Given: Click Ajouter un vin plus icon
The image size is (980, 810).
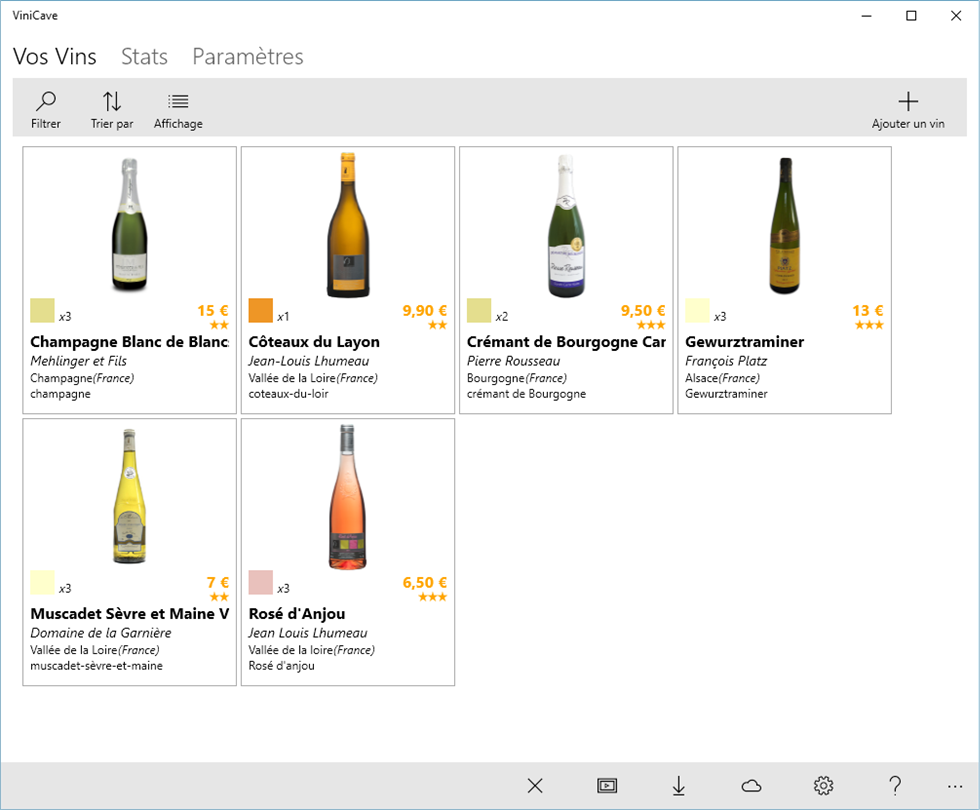Looking at the screenshot, I should pos(907,102).
